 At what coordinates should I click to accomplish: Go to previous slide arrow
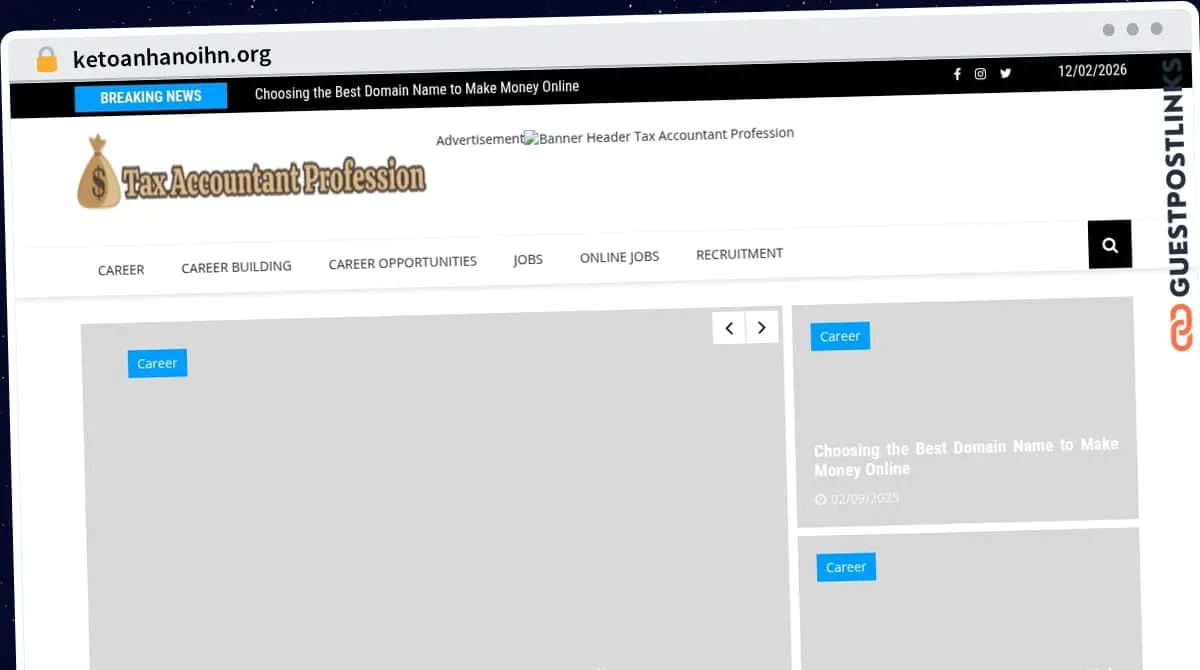pos(729,328)
